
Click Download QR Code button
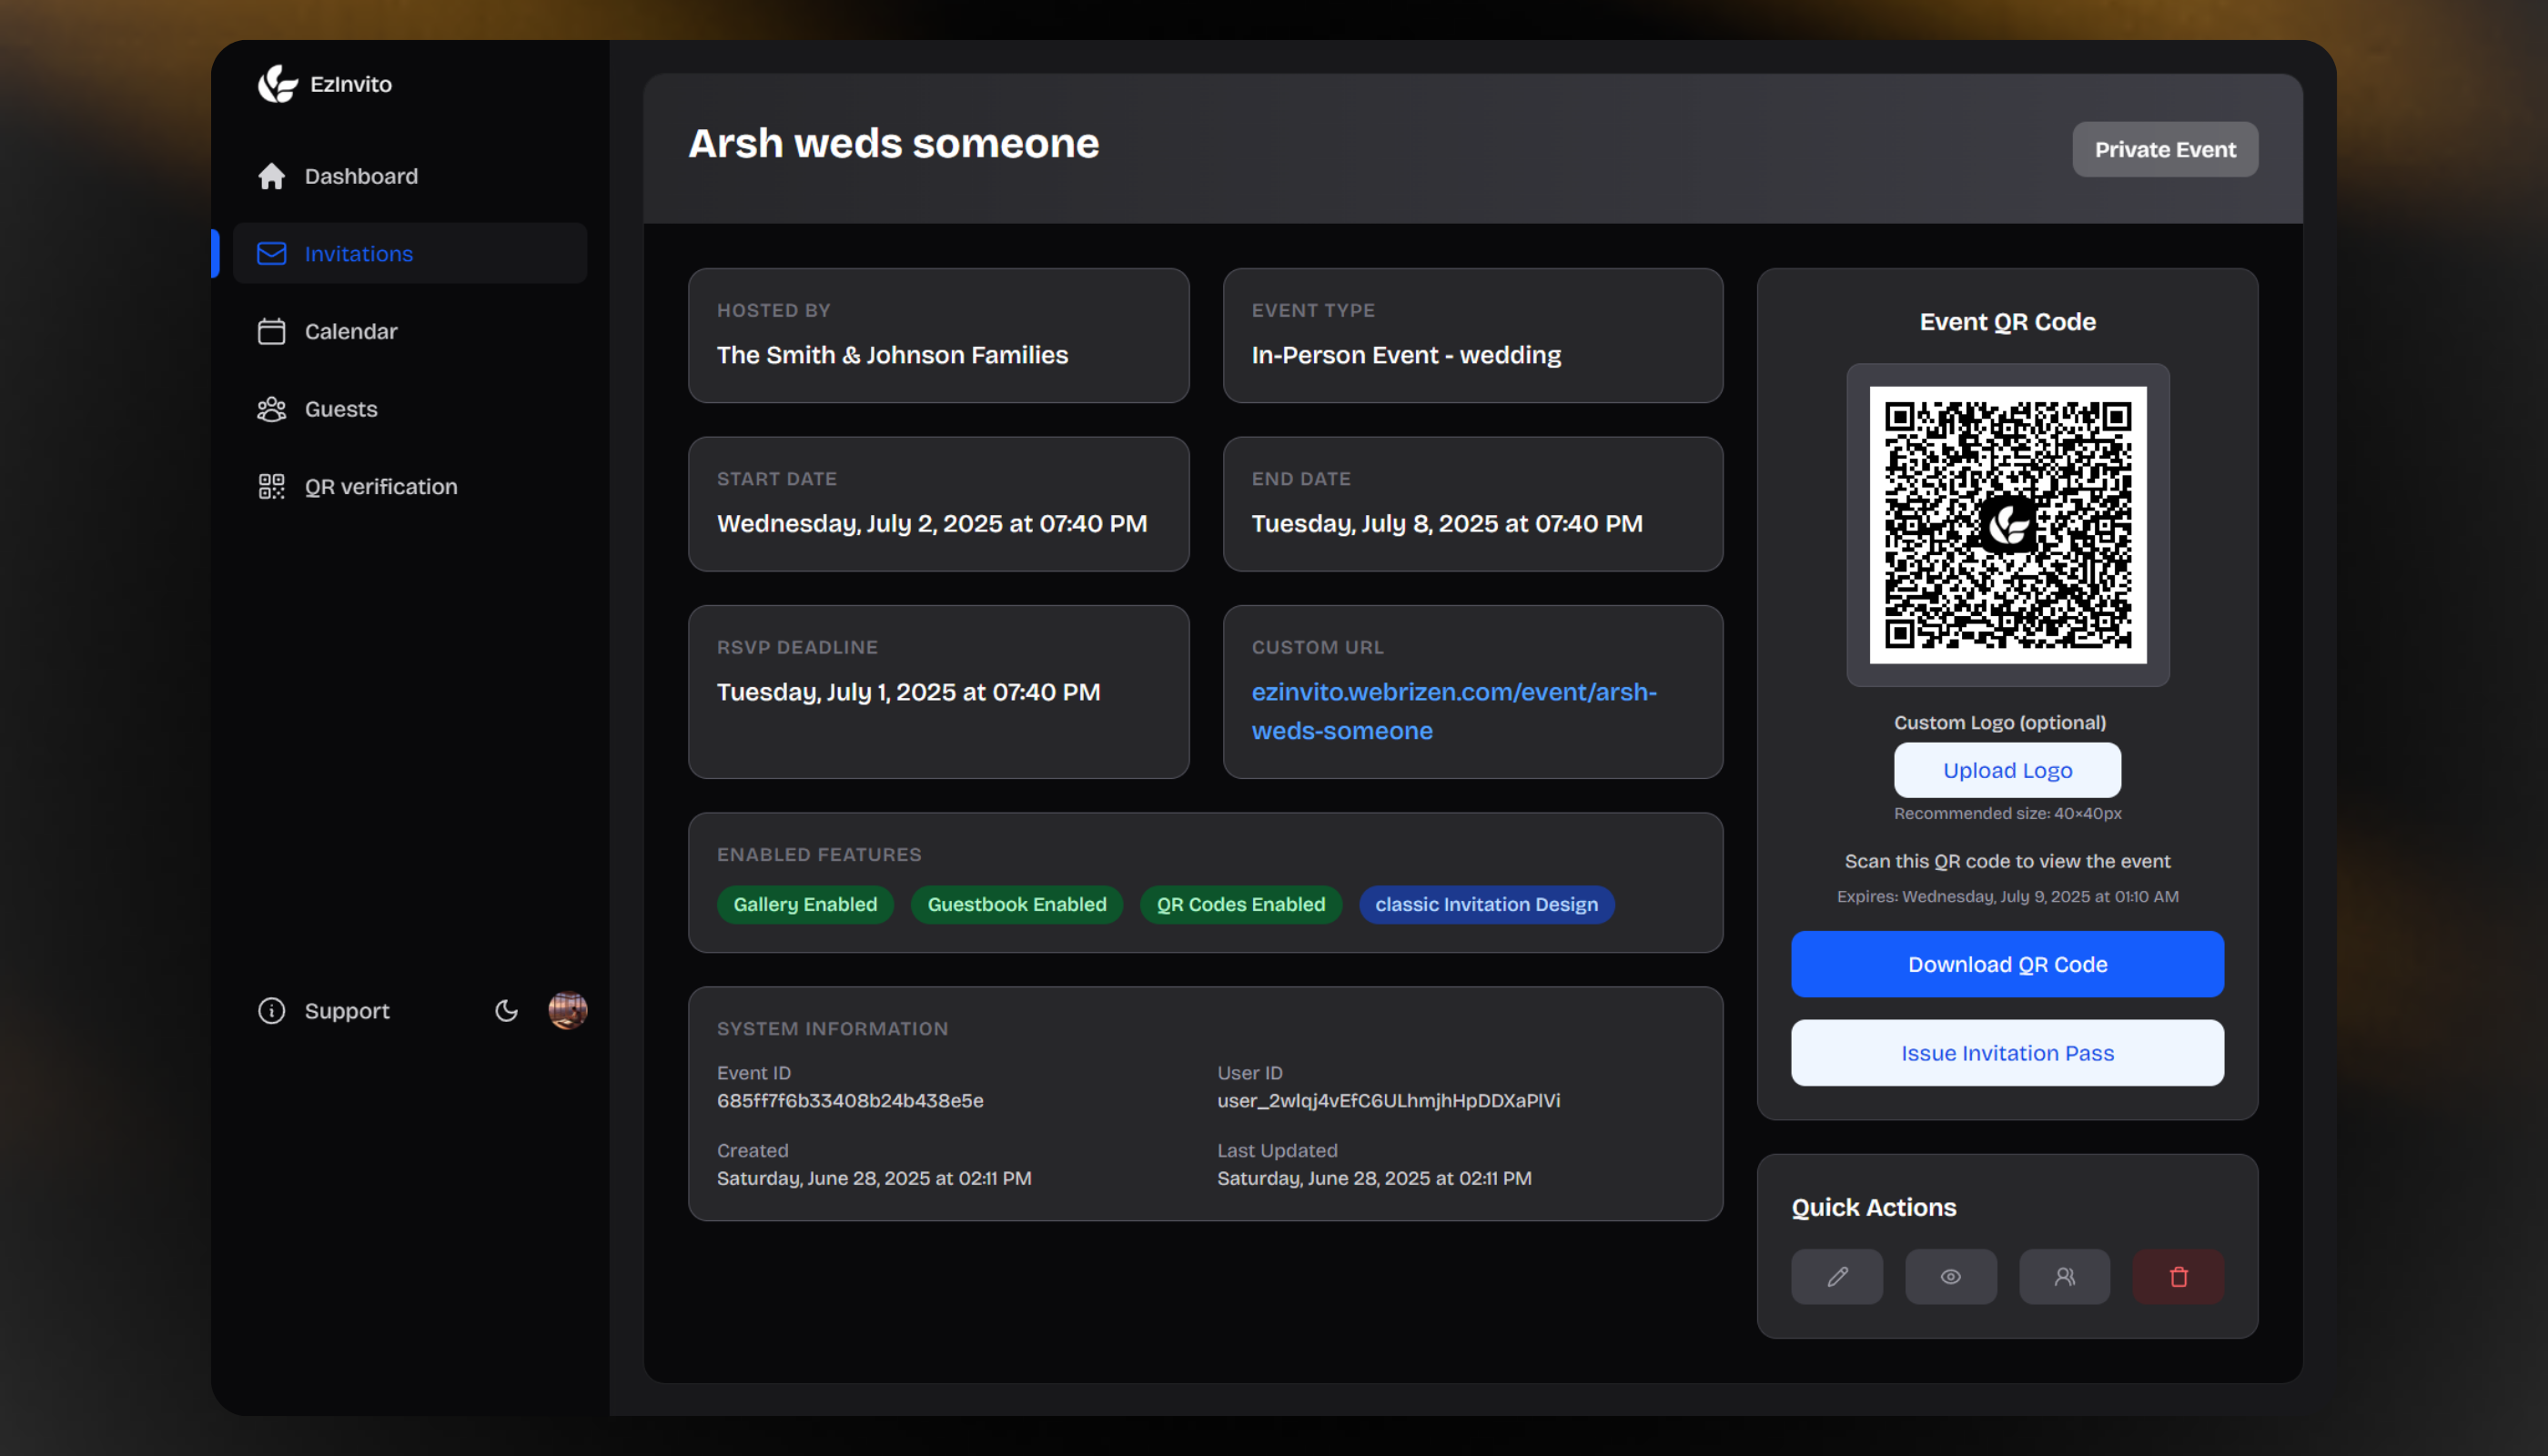click(x=2007, y=964)
